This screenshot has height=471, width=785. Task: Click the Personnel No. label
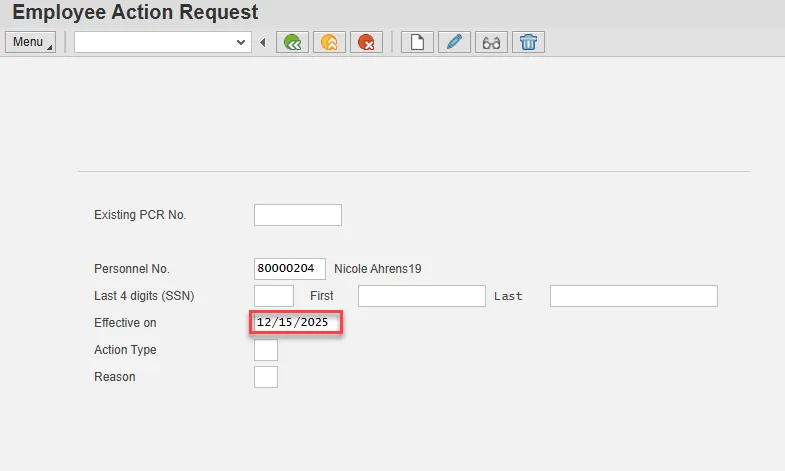tap(132, 269)
